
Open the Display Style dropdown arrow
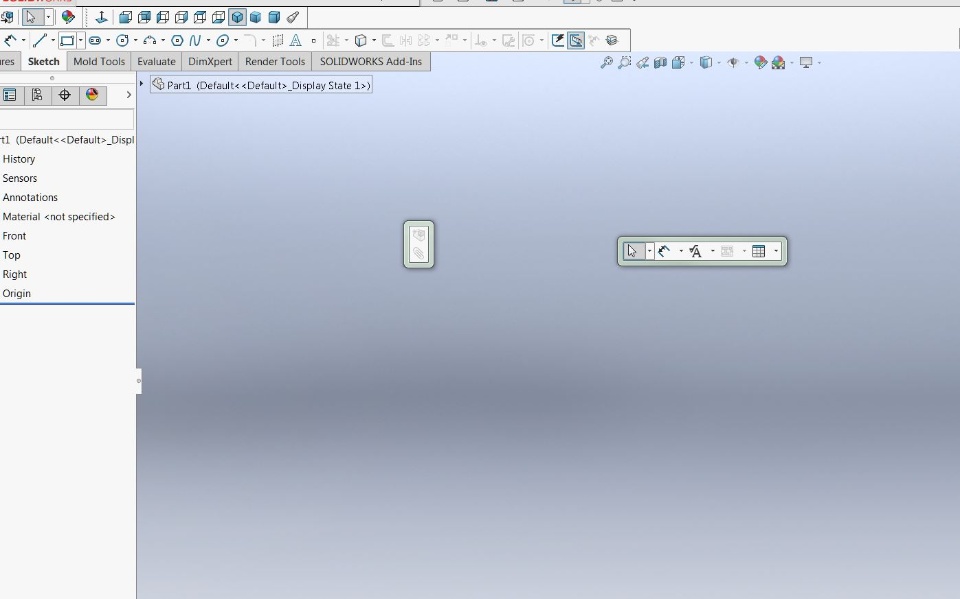click(718, 62)
